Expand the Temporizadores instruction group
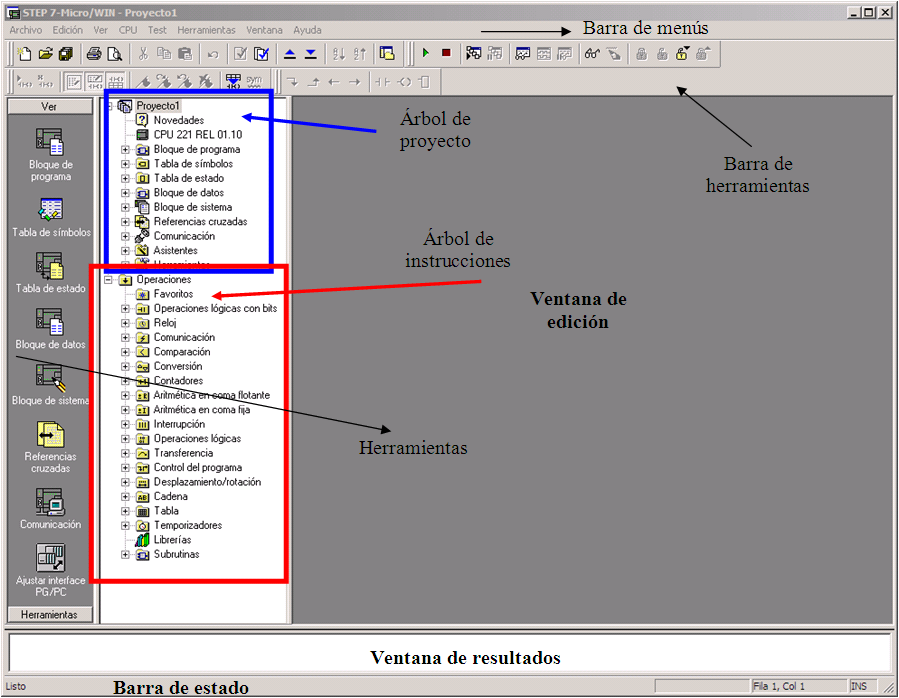Screen dimensions: 899x698 pos(124,525)
